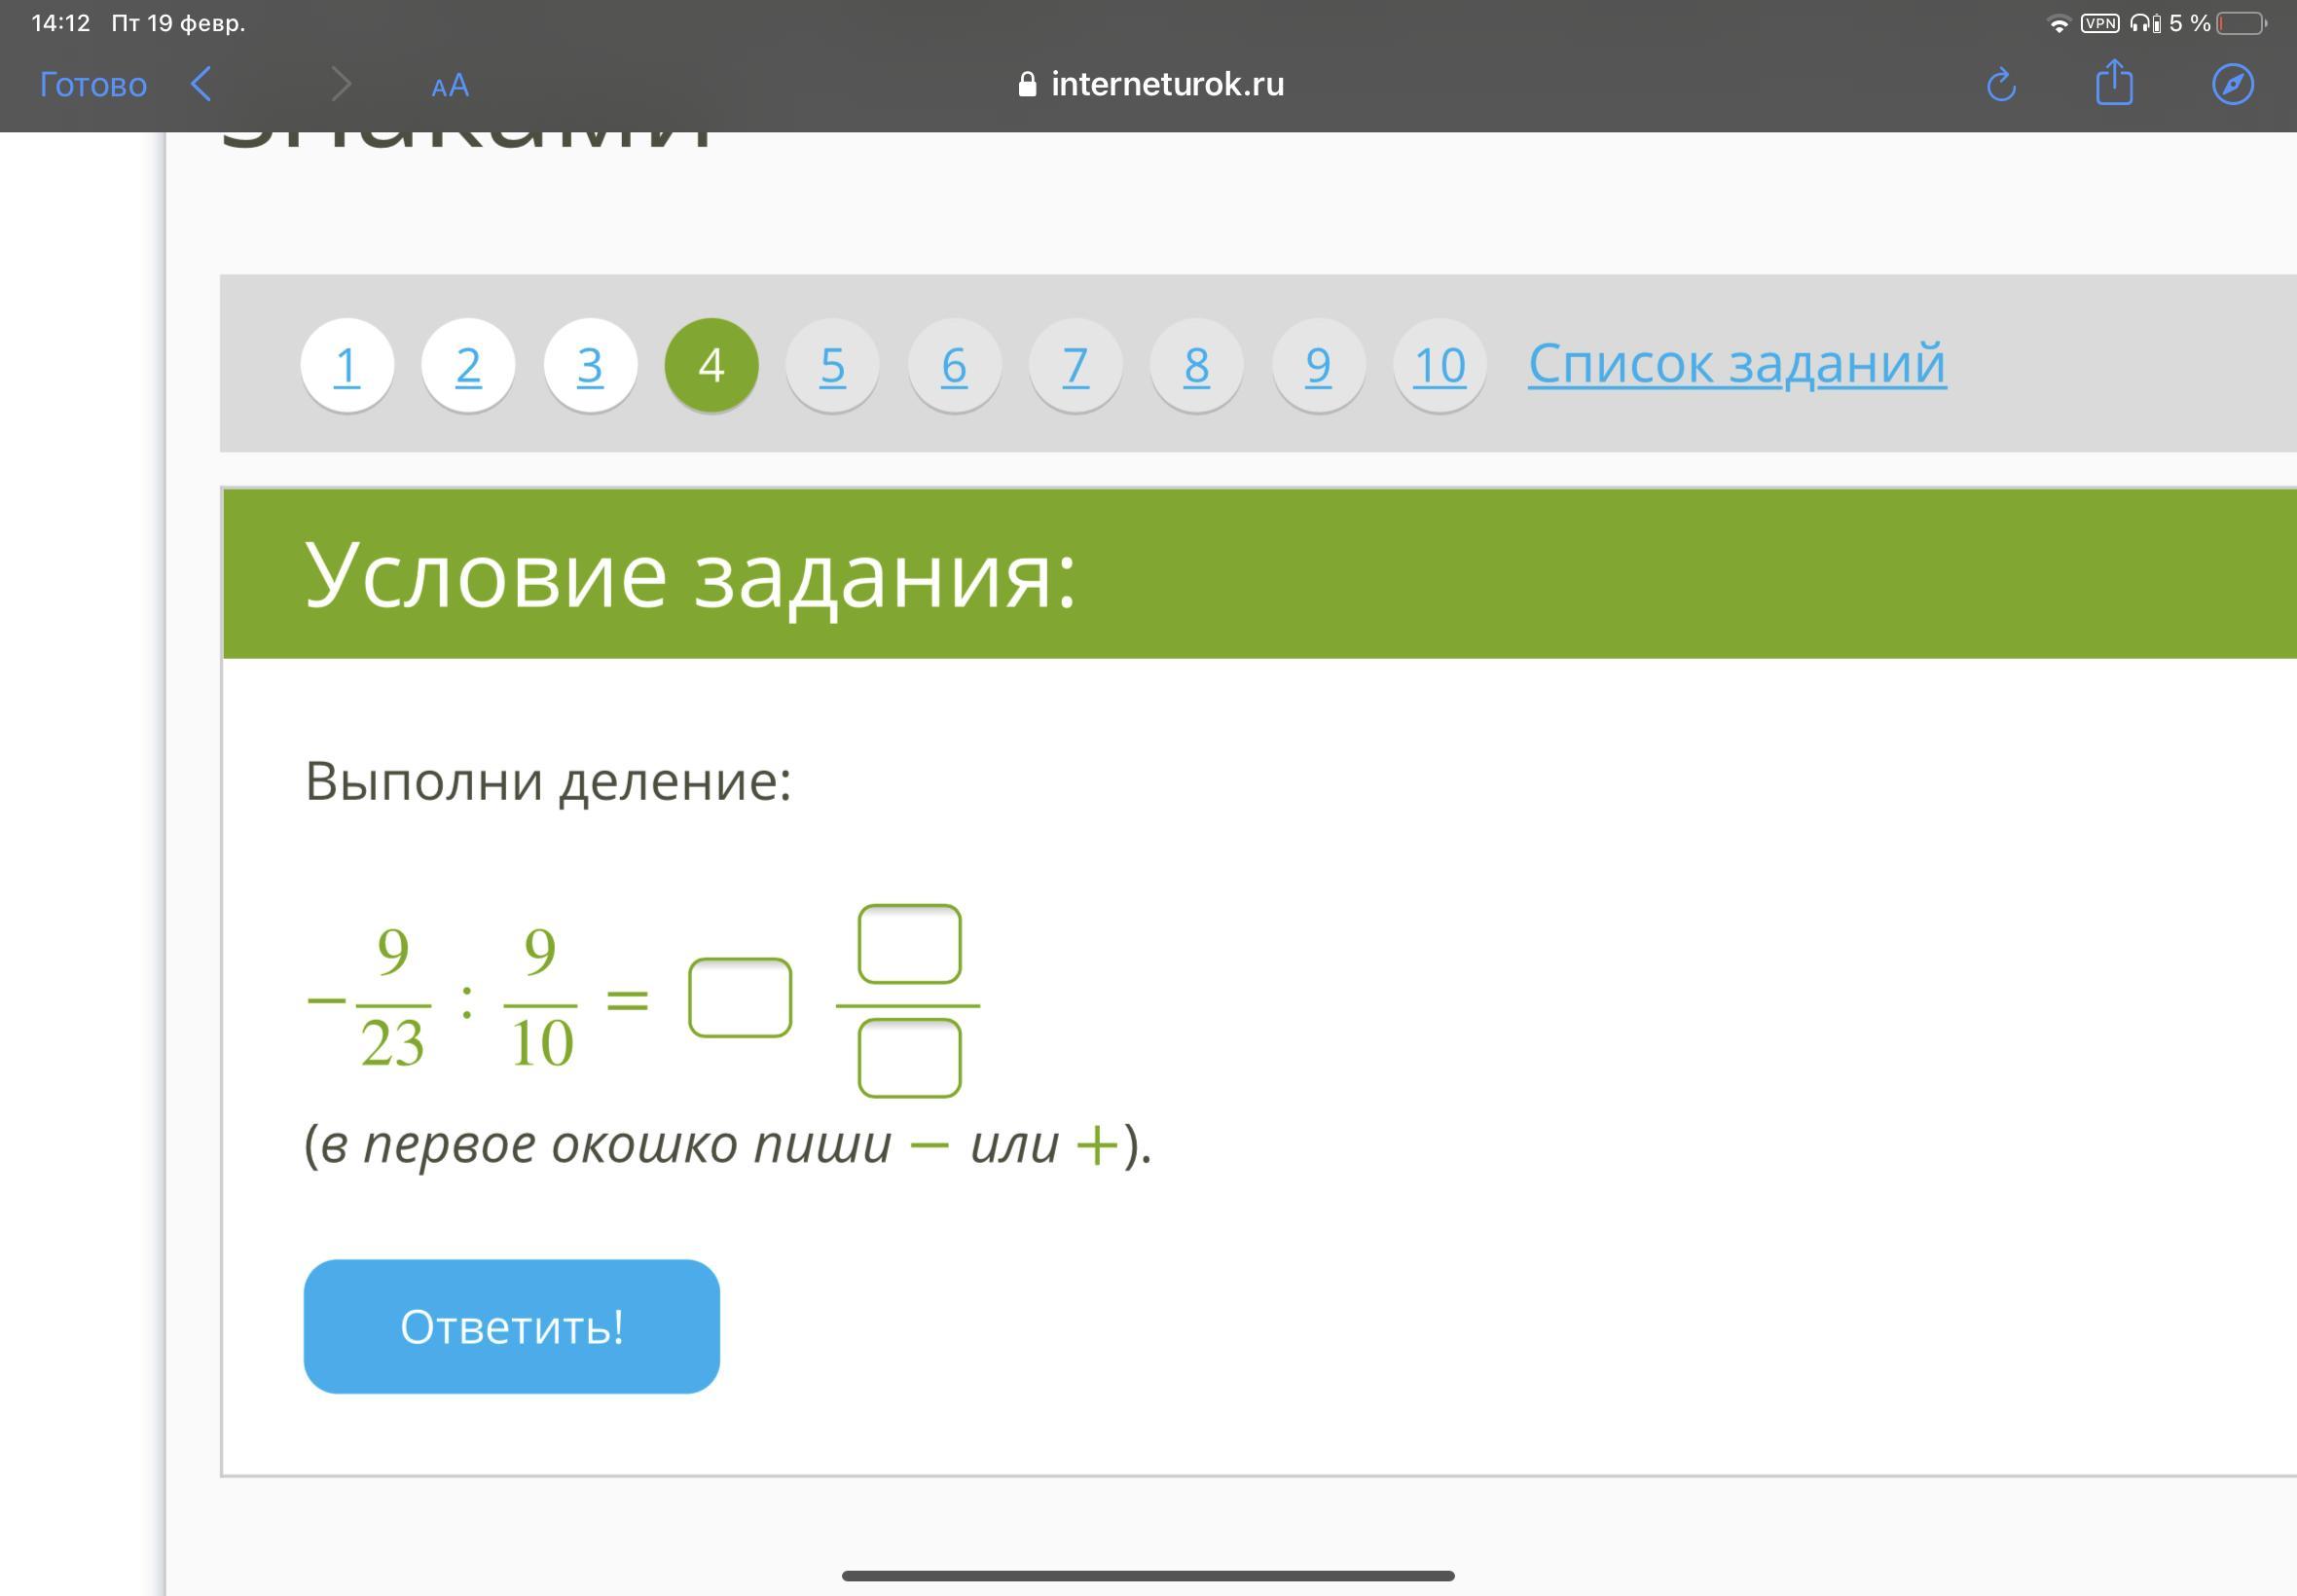Tap the browser back arrow
2297x1596 pixels.
(201, 84)
